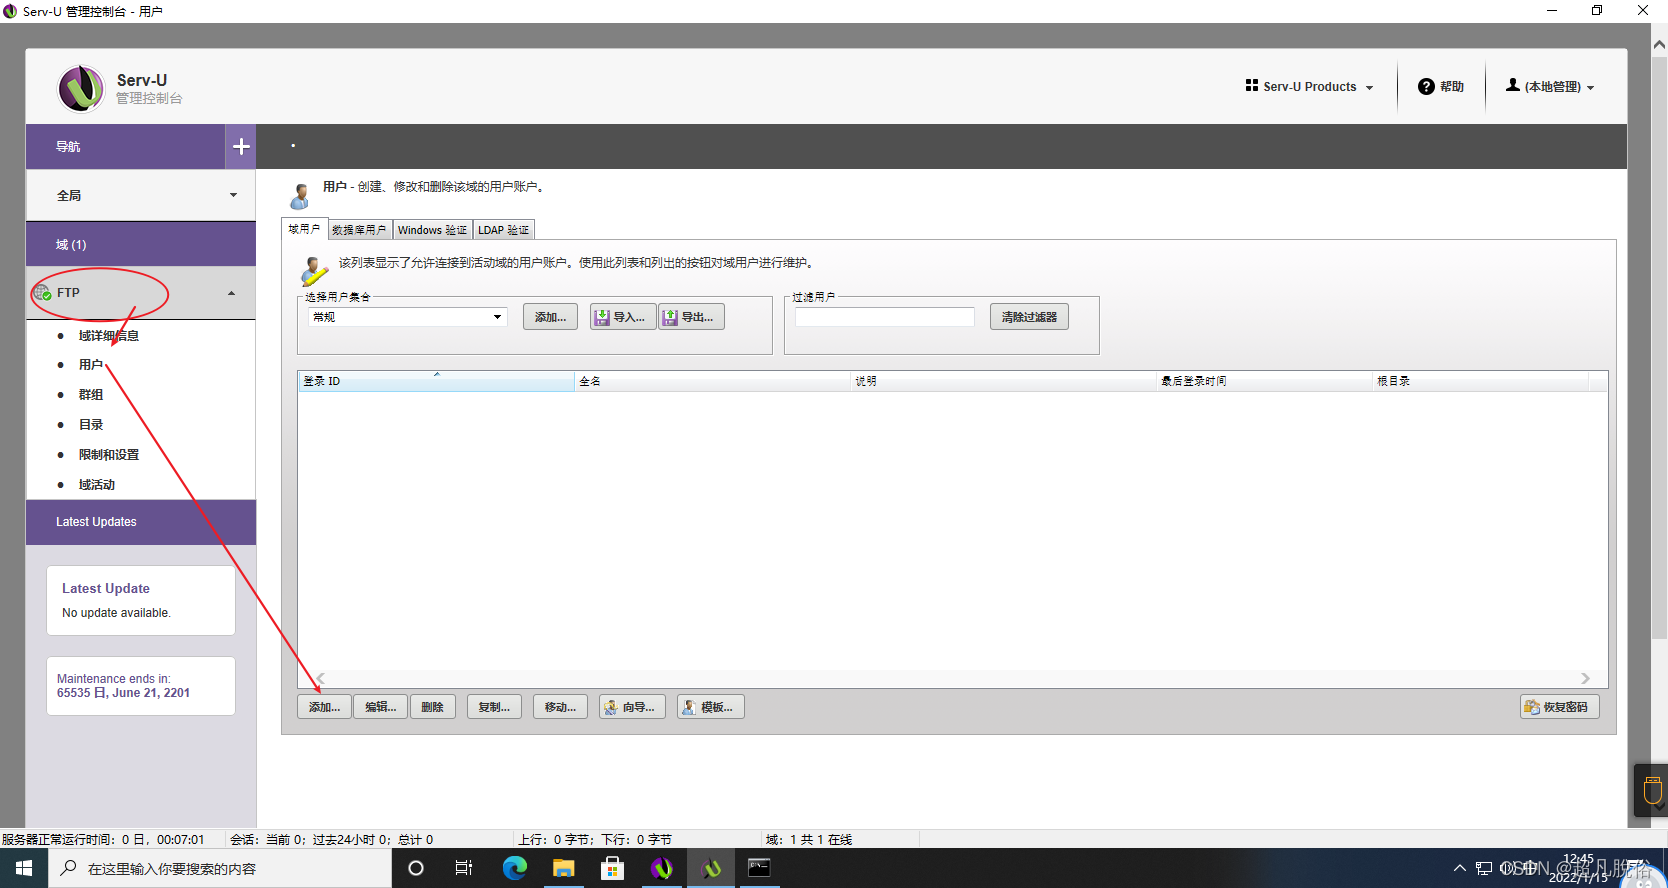Click the user list horizontal scrollbar

pos(953,678)
